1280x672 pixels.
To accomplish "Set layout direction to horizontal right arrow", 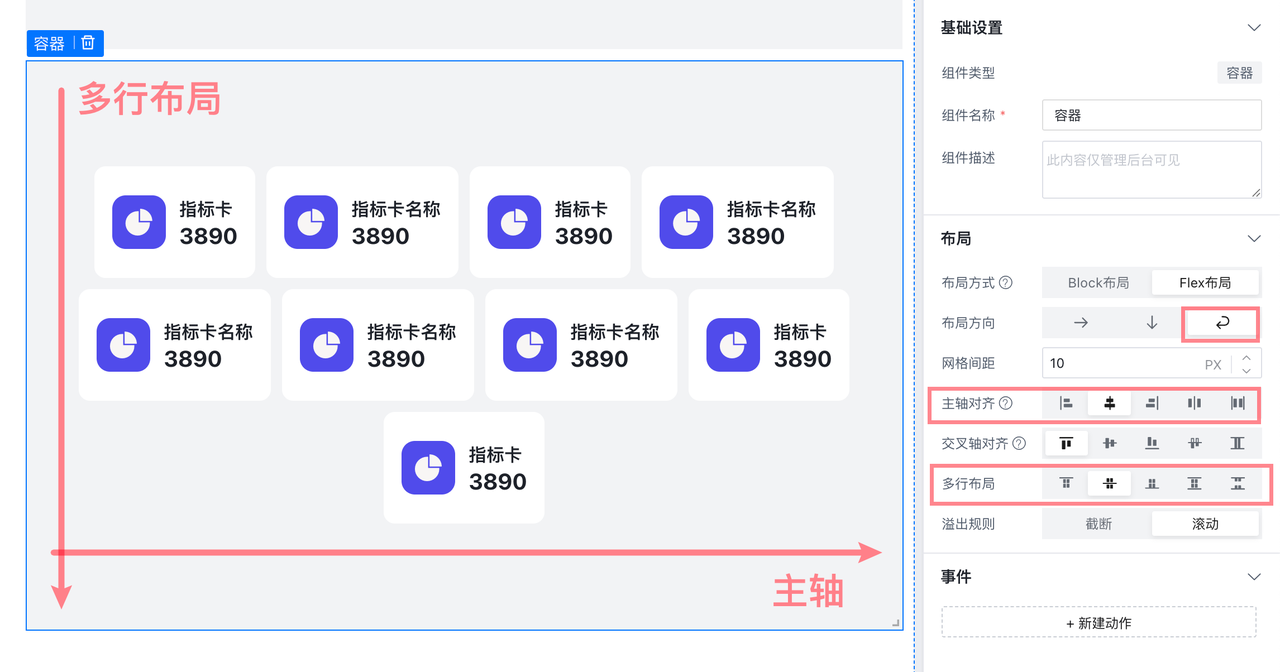I will point(1080,323).
